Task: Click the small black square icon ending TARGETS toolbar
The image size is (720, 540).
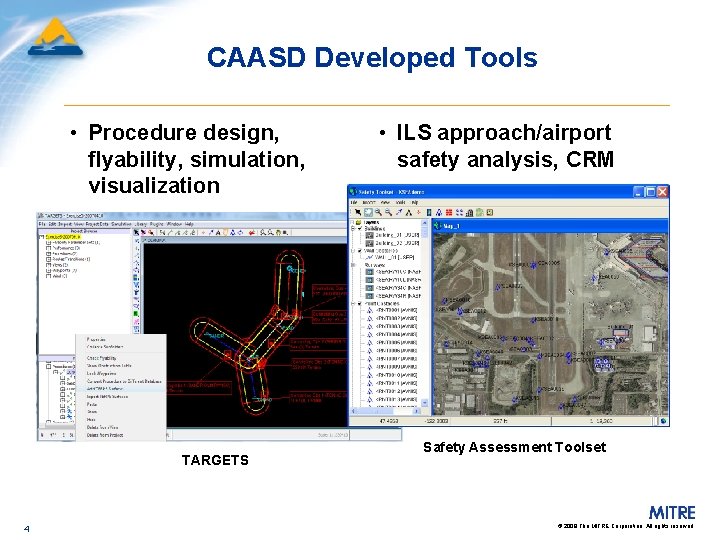Action: tap(285, 233)
